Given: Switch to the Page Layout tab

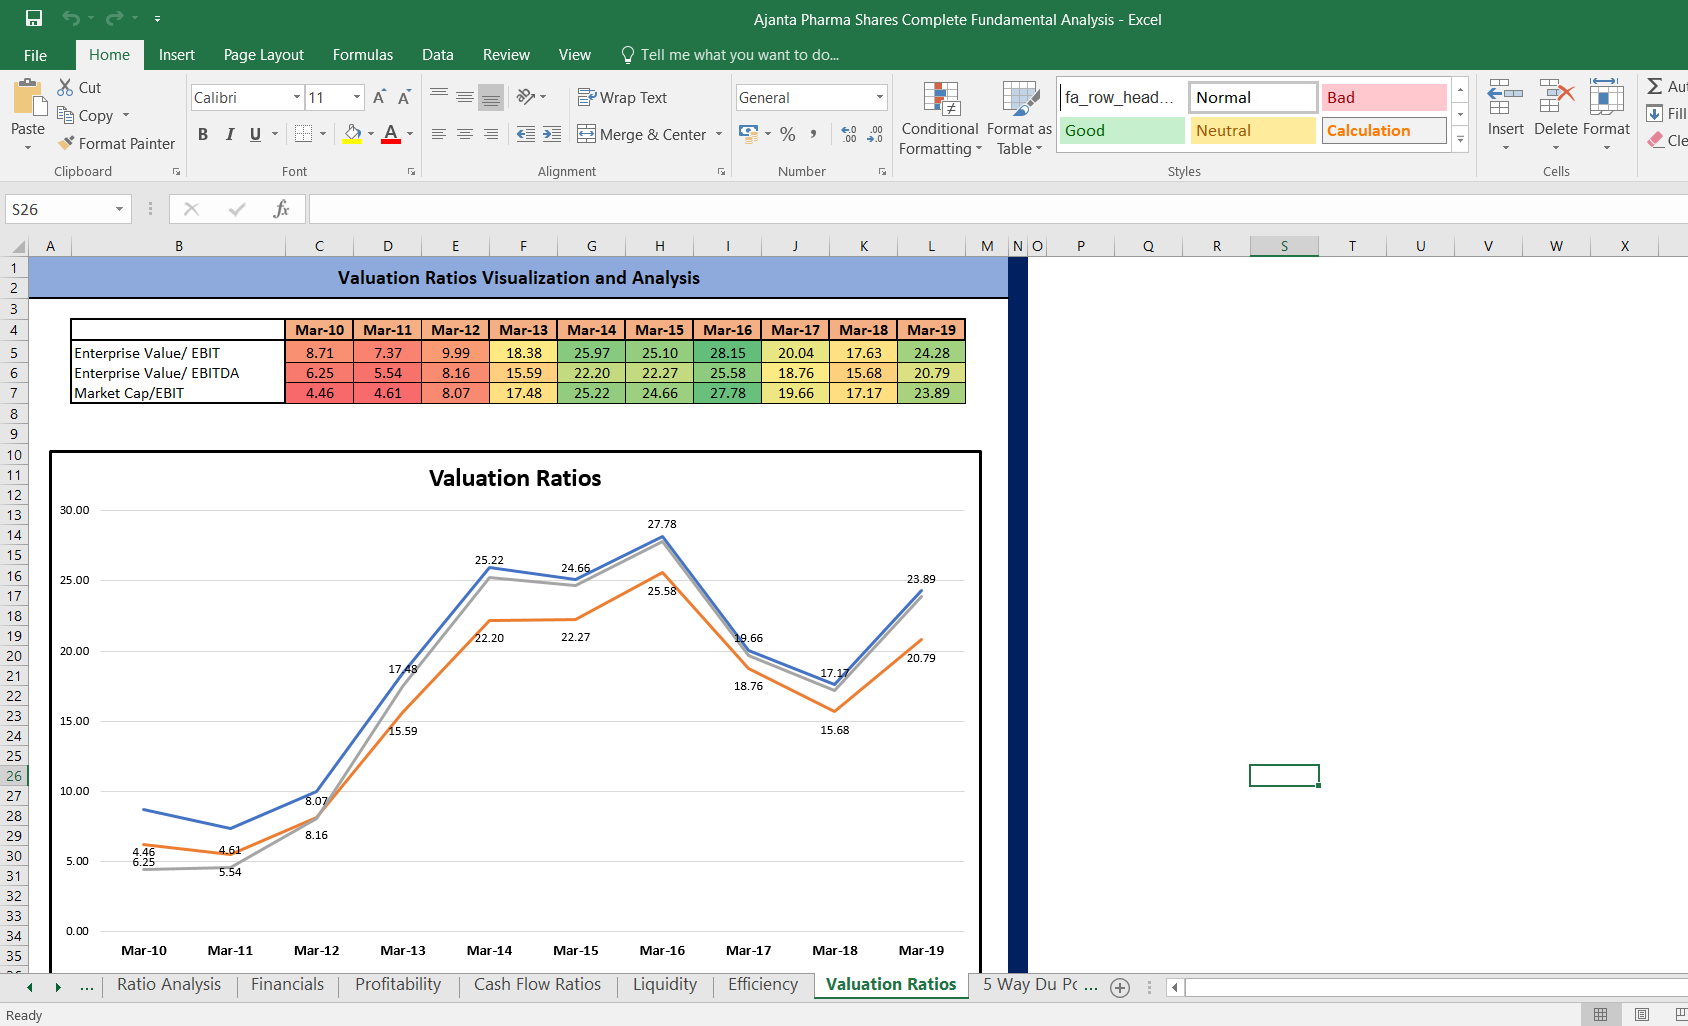Looking at the screenshot, I should coord(264,55).
